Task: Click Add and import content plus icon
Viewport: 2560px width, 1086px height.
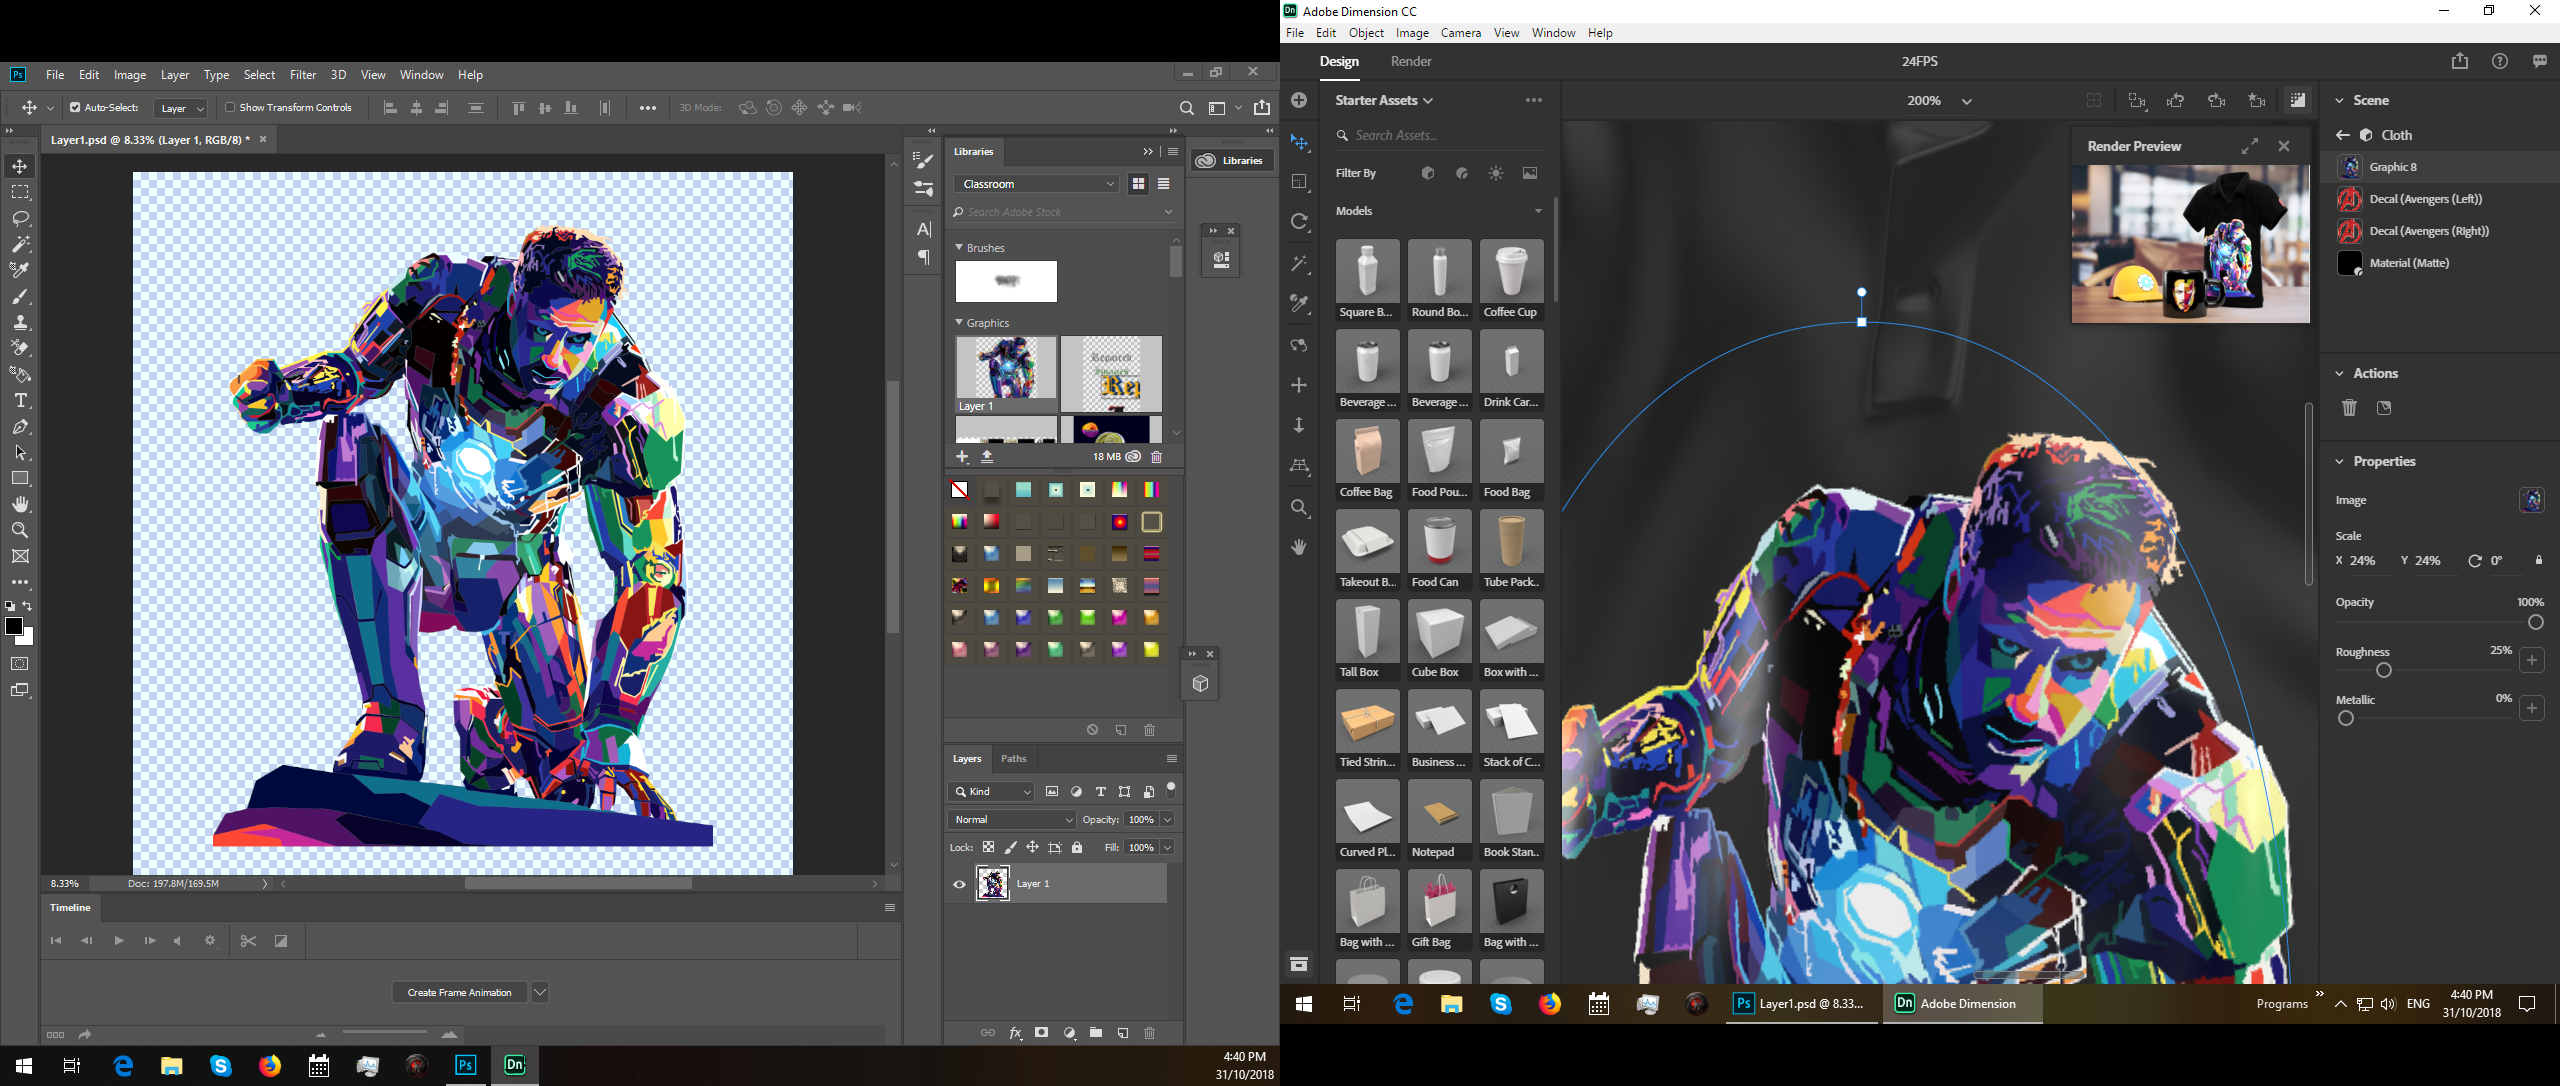Action: click(1299, 100)
